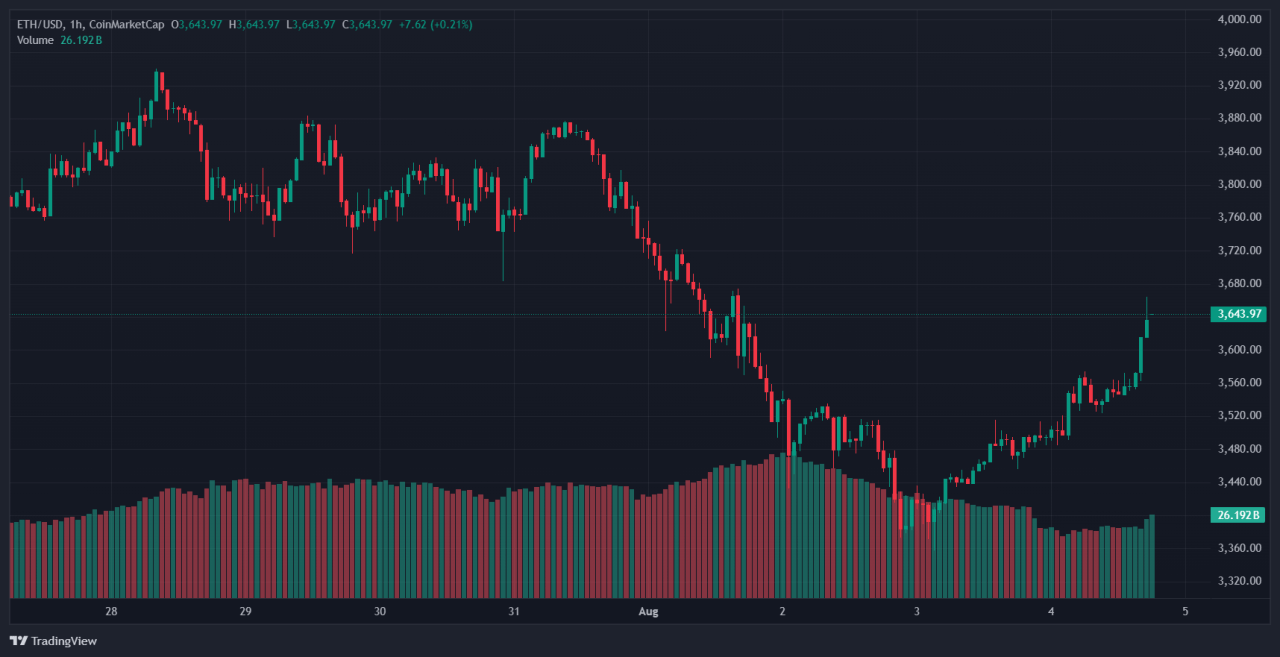Image resolution: width=1280 pixels, height=657 pixels.
Task: Select the Aug date on time axis
Action: [x=648, y=611]
